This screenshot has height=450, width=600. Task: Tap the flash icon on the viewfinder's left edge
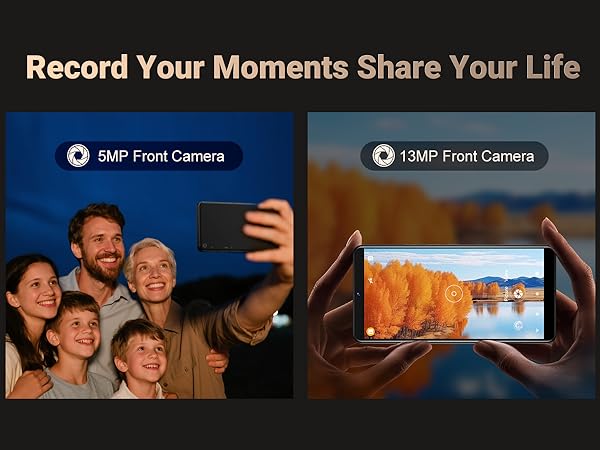pos(370,280)
